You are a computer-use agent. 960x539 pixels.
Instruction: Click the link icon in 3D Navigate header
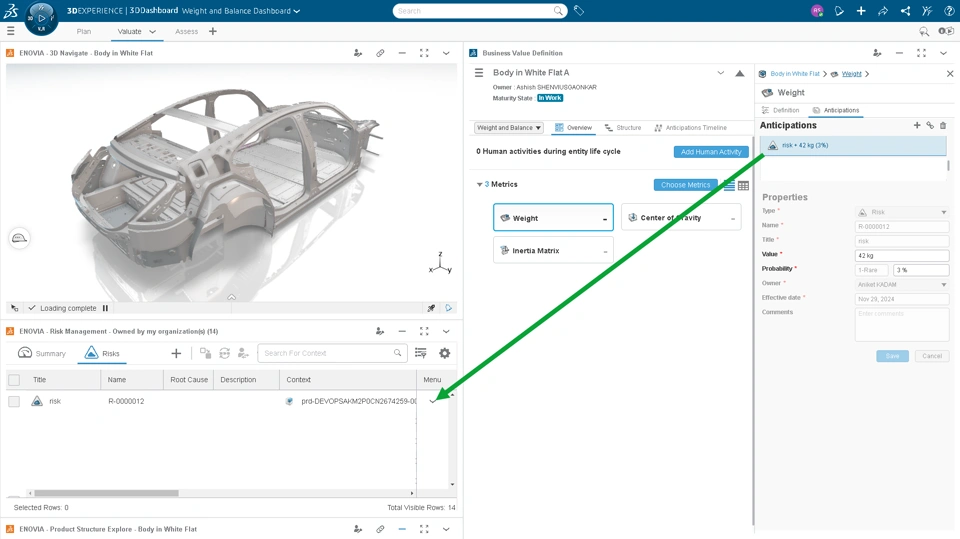[380, 53]
